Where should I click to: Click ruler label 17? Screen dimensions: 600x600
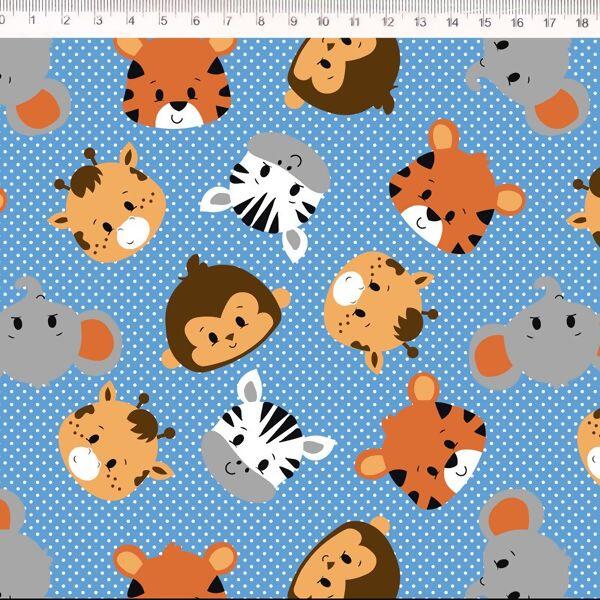coord(550,23)
